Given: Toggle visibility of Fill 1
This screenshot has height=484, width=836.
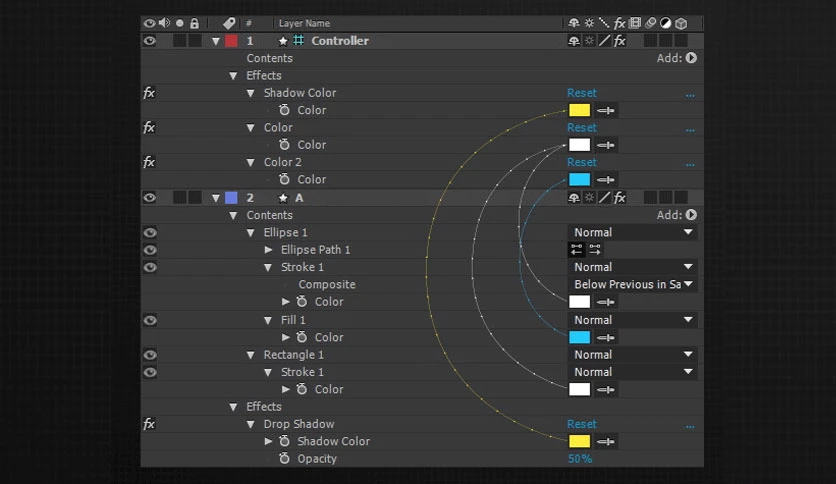Looking at the screenshot, I should point(150,320).
